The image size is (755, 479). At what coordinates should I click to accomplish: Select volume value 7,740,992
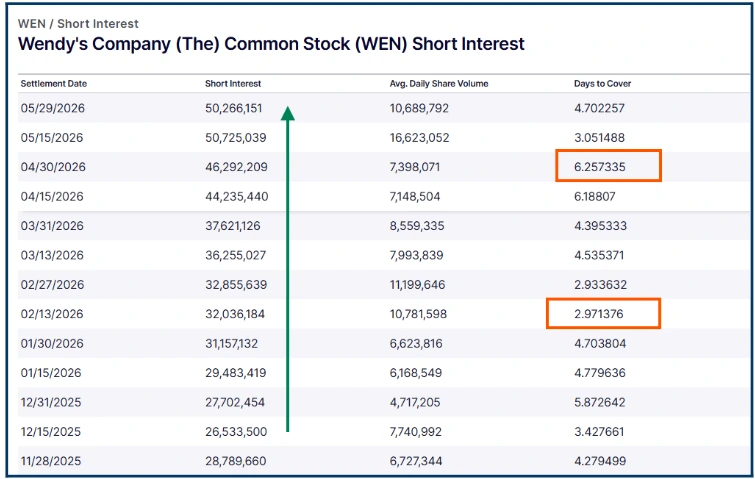(x=416, y=431)
